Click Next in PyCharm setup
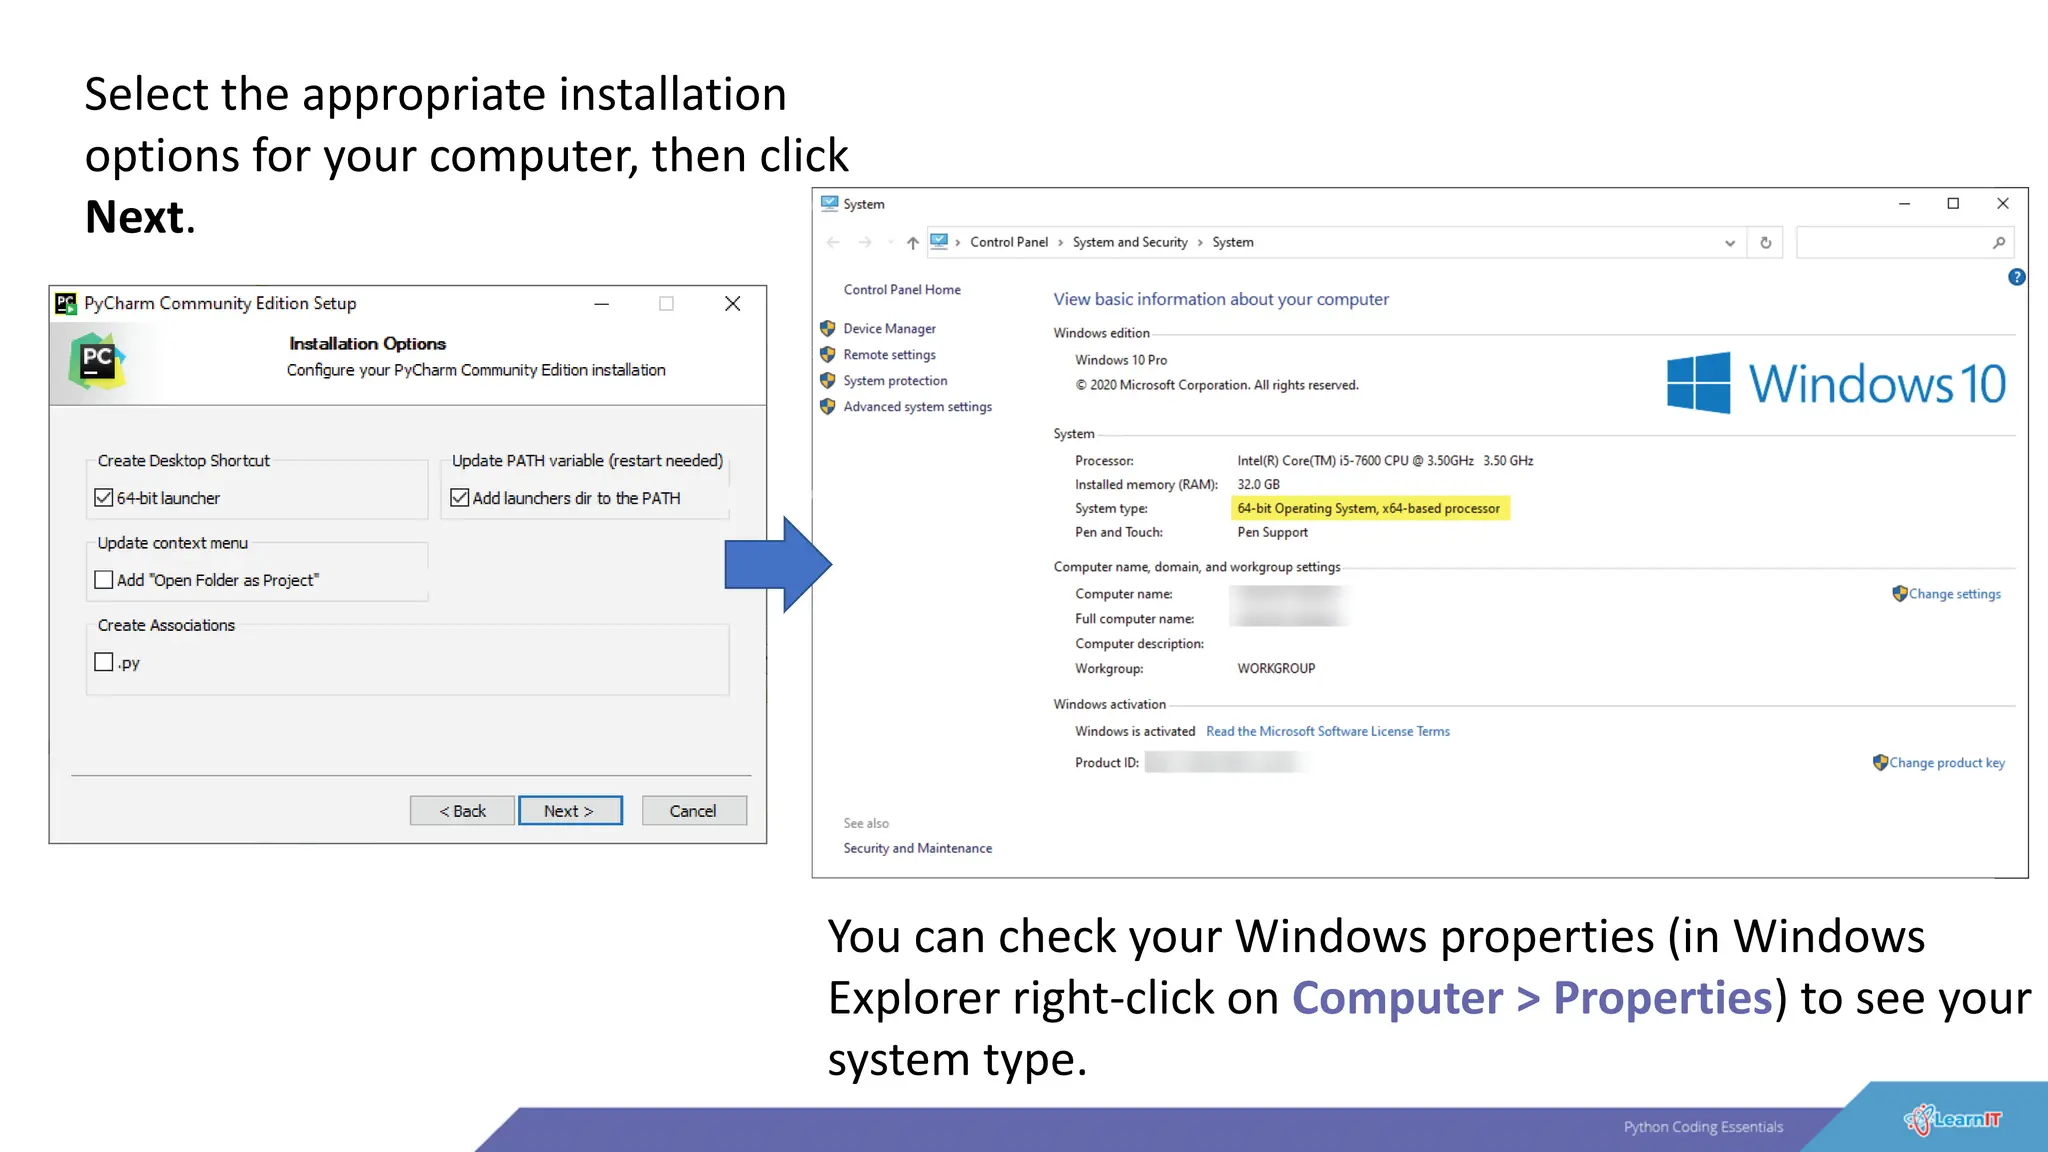2048x1152 pixels. pyautogui.click(x=570, y=811)
